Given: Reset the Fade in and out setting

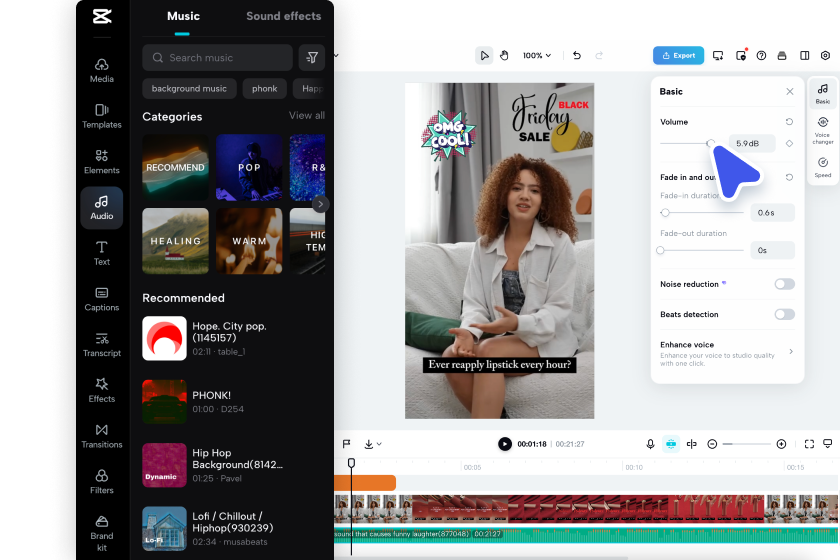Looking at the screenshot, I should [x=789, y=177].
